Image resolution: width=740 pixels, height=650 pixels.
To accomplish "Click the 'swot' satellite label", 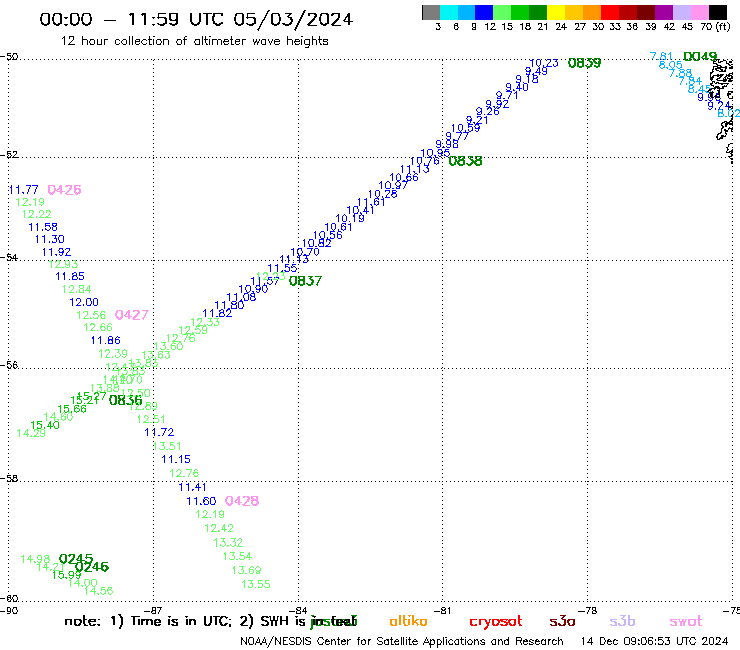I will [x=686, y=622].
